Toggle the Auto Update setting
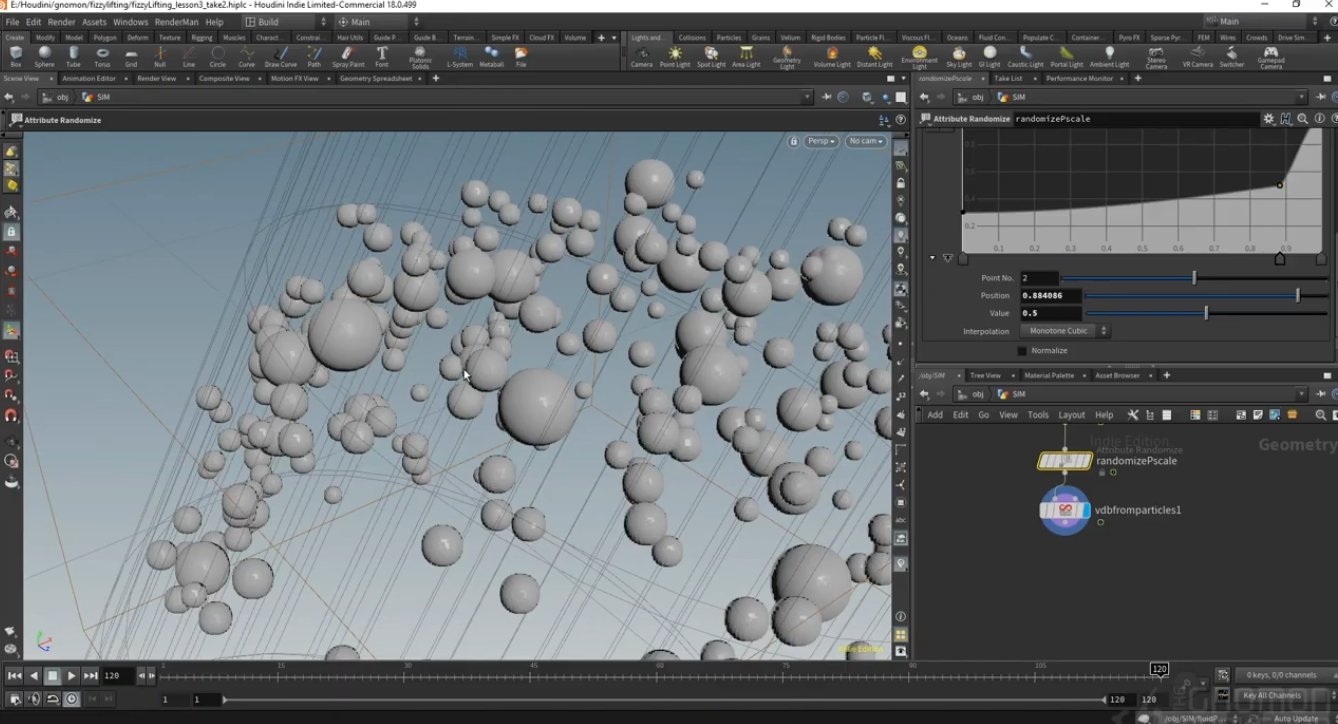 point(1296,718)
